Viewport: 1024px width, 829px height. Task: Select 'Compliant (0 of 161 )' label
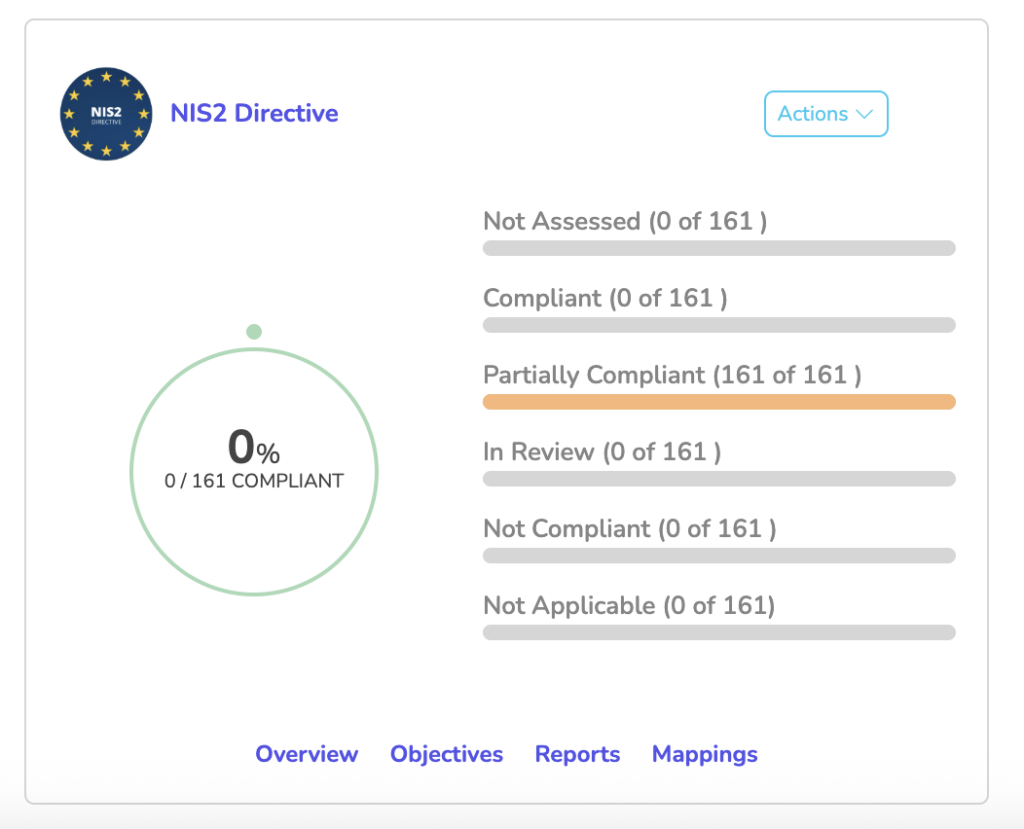[605, 299]
